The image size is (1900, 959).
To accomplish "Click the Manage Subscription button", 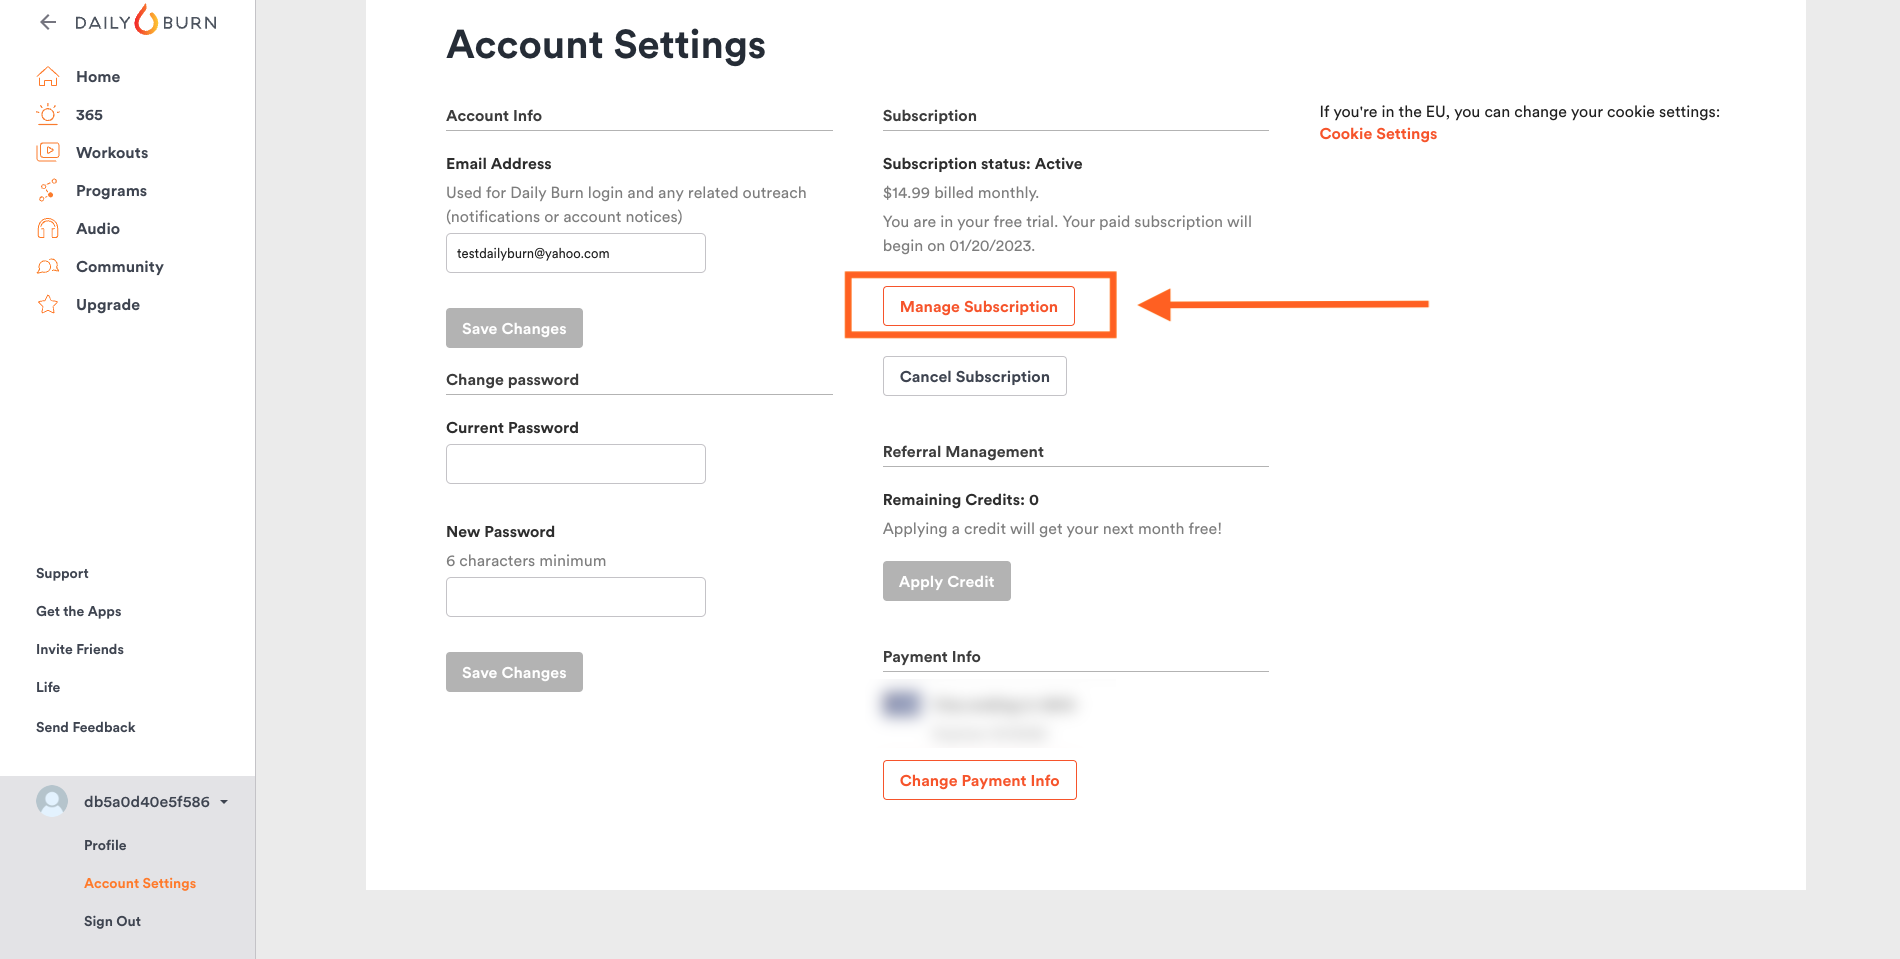I will tap(979, 306).
